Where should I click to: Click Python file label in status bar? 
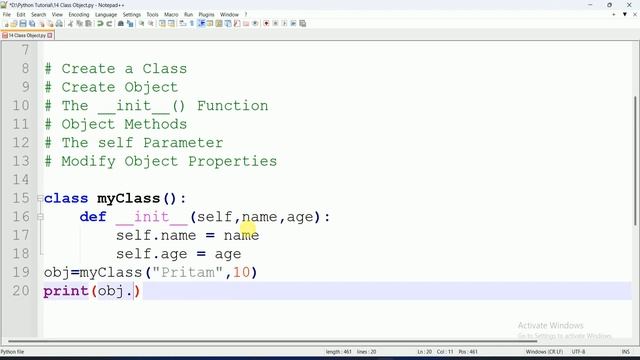point(12,352)
